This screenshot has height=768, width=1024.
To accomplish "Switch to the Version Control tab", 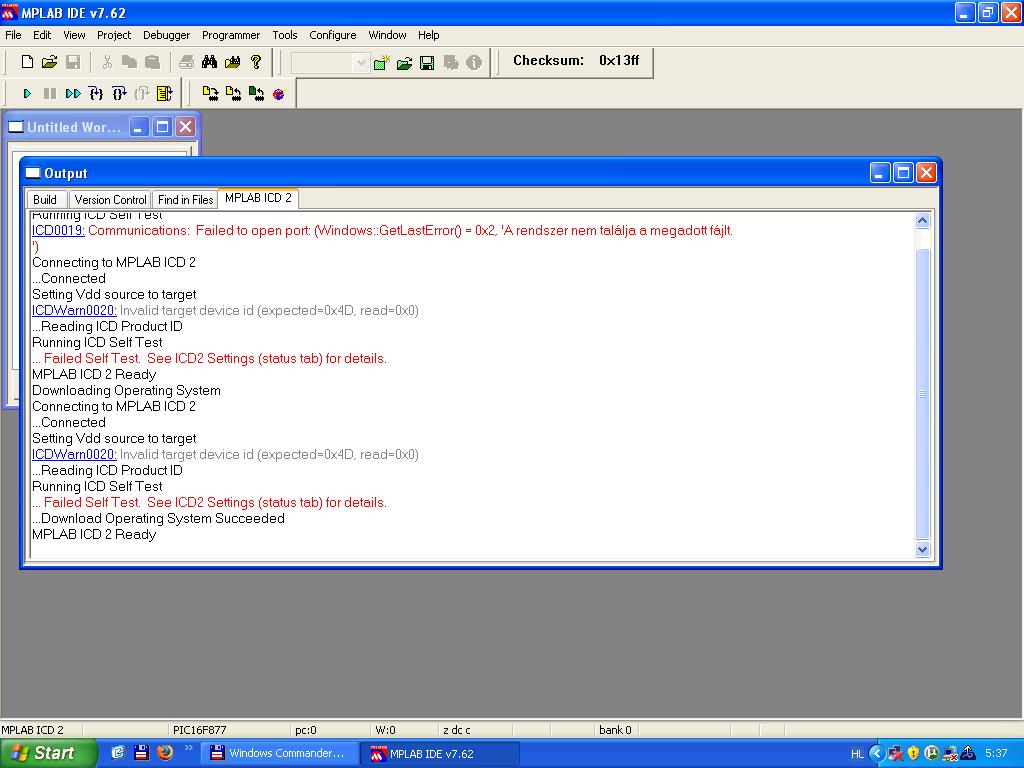I will [110, 200].
